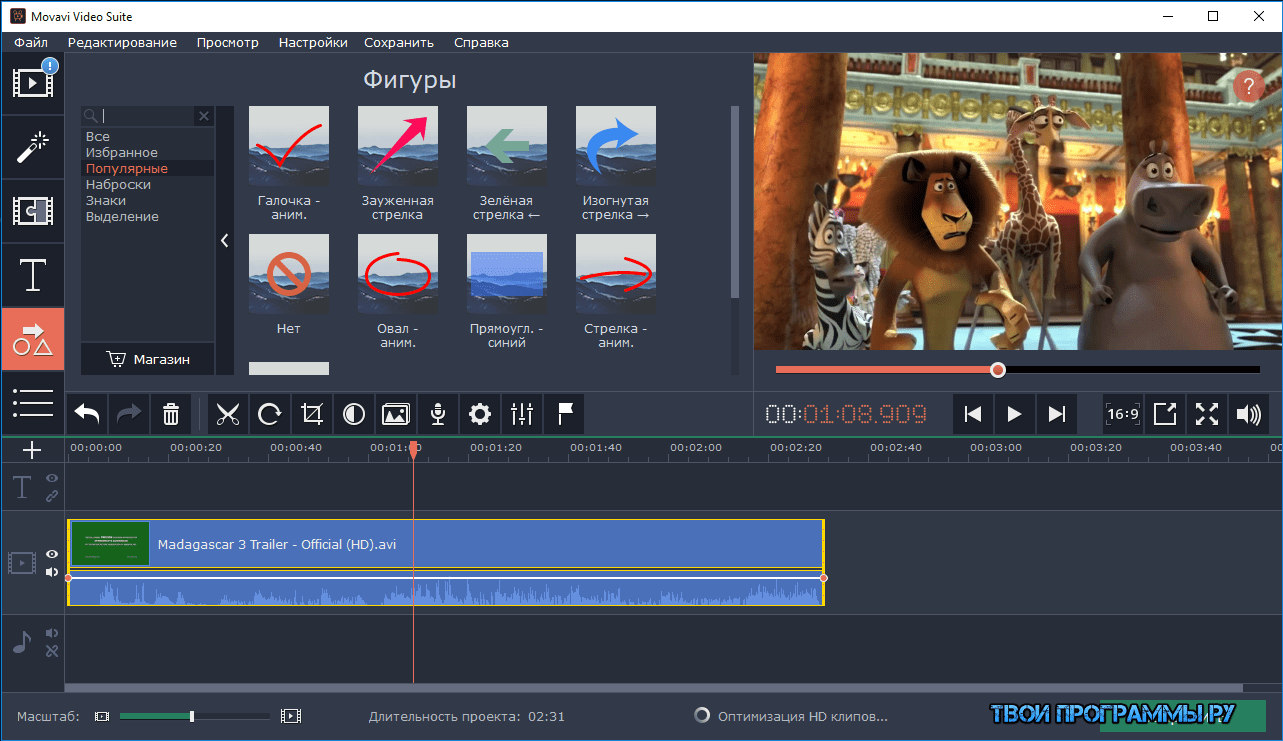
Task: Open the Titles text tab
Action: click(x=32, y=275)
